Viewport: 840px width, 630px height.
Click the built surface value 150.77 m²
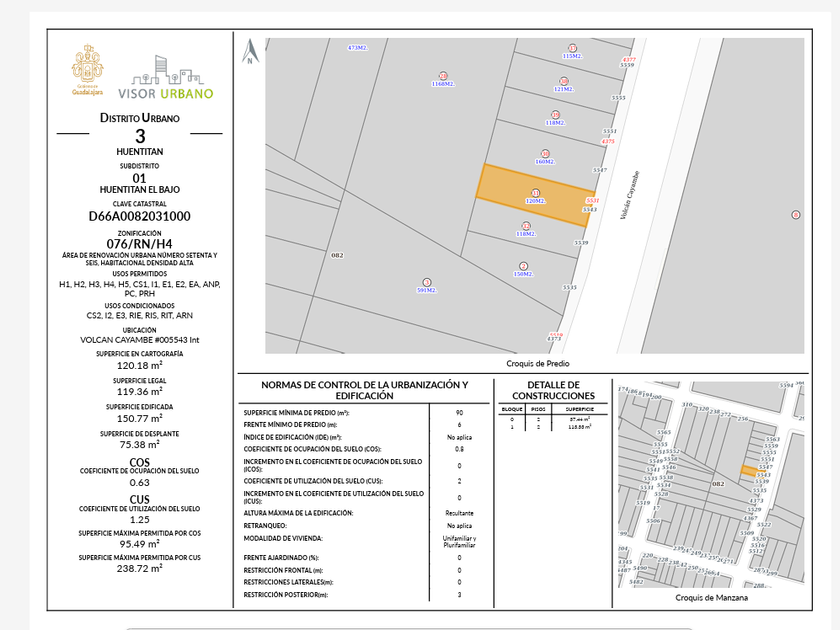coord(140,418)
